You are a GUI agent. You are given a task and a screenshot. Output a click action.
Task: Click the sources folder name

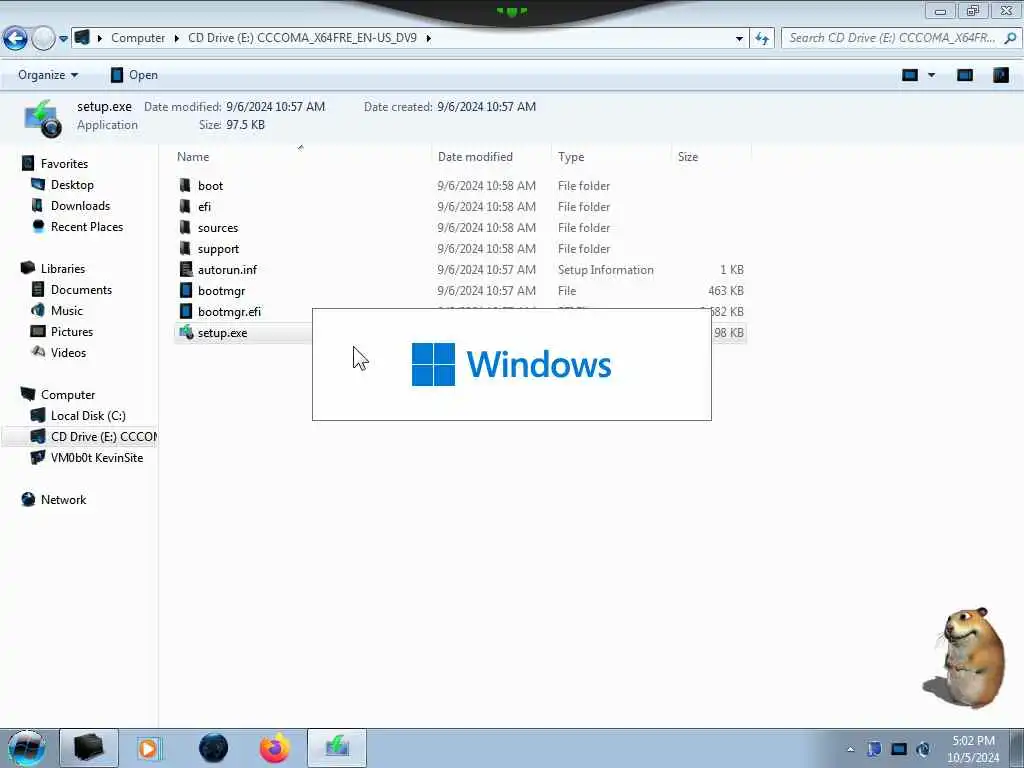point(218,228)
